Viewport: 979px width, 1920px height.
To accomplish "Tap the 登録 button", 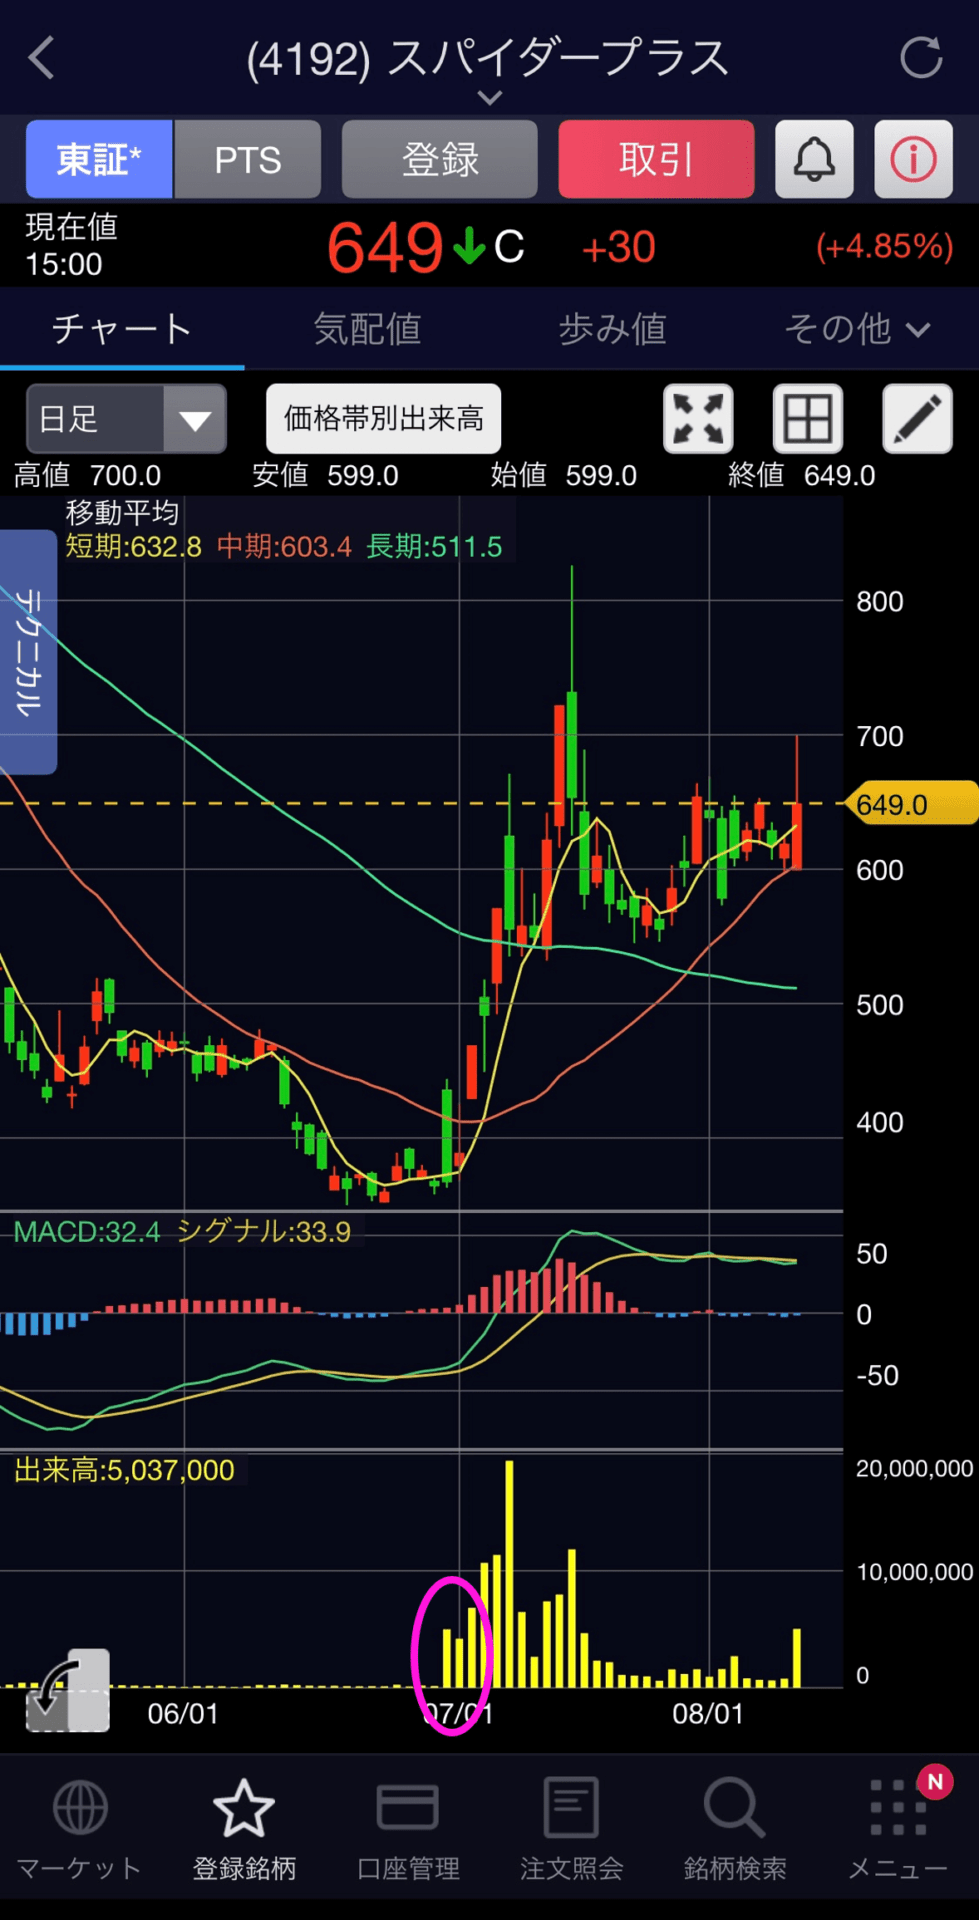I will click(440, 159).
